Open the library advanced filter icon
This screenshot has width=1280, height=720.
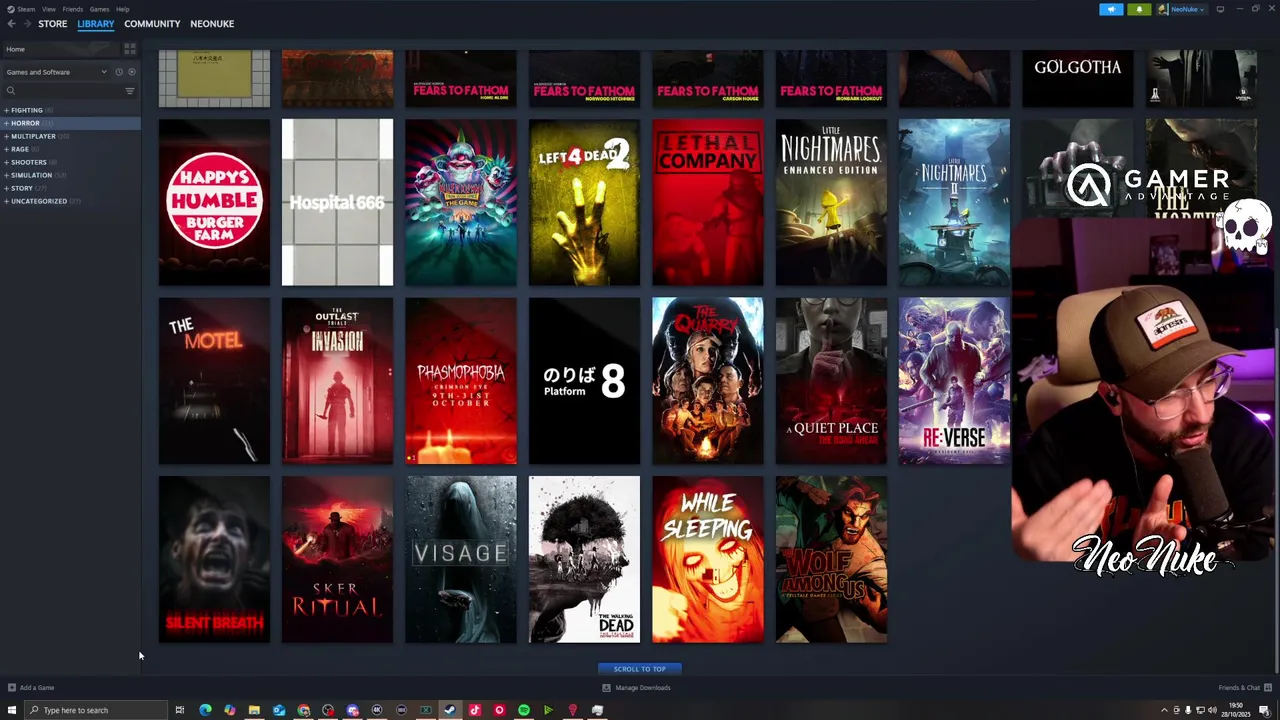pyautogui.click(x=130, y=92)
